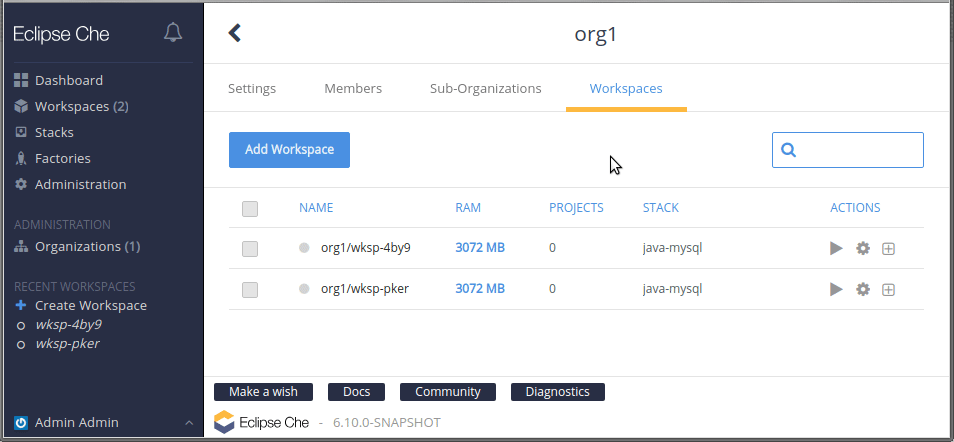
Task: Select Create Workspace link
Action: [x=91, y=306]
